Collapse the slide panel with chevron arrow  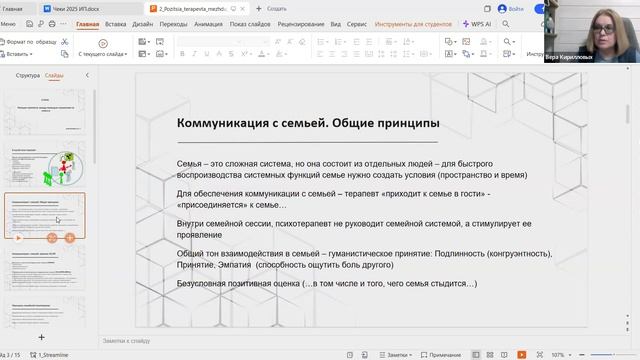pos(87,75)
